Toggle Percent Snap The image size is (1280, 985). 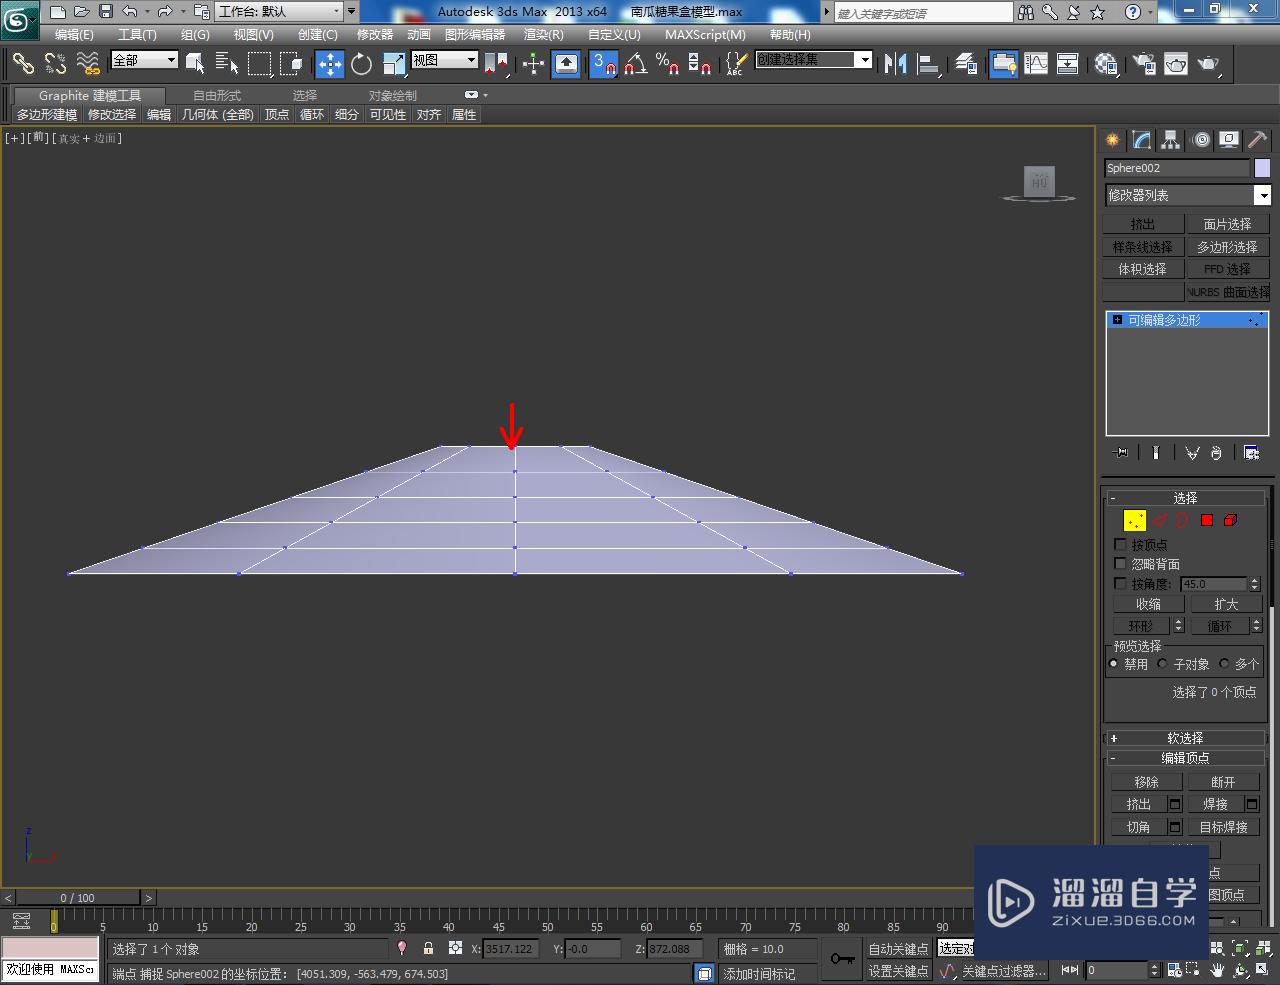pos(668,64)
